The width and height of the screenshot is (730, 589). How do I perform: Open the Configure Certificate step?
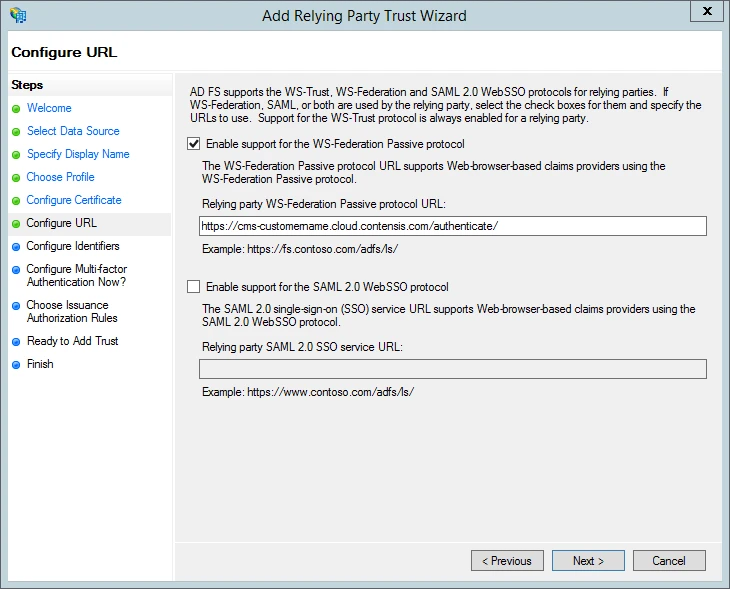74,200
